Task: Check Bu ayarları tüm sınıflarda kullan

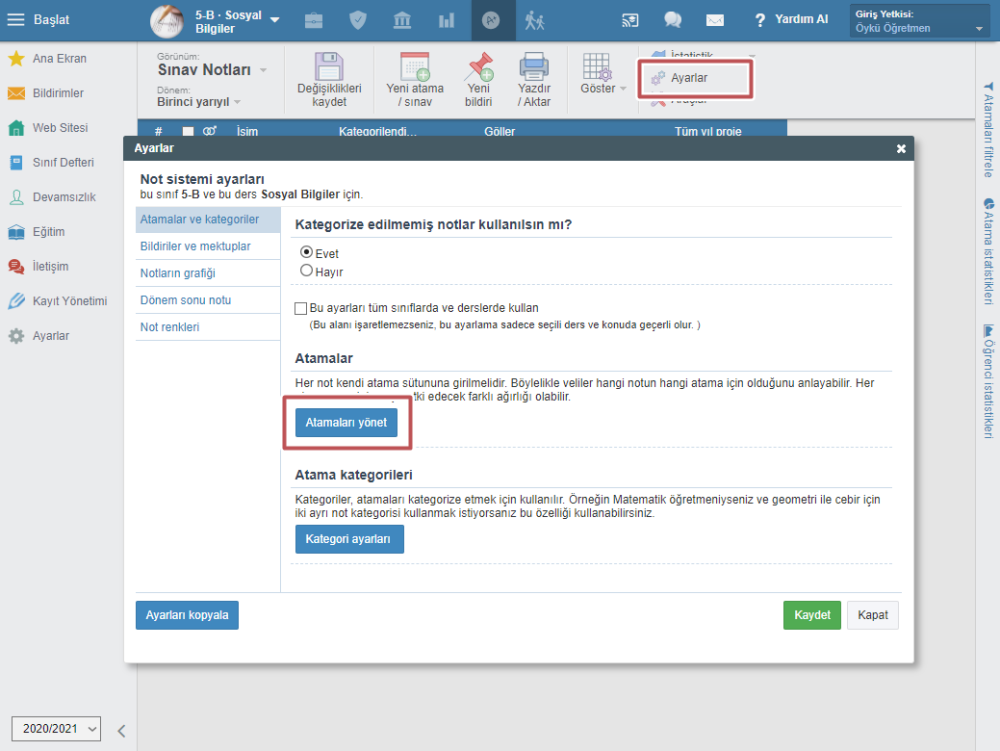Action: [x=301, y=309]
